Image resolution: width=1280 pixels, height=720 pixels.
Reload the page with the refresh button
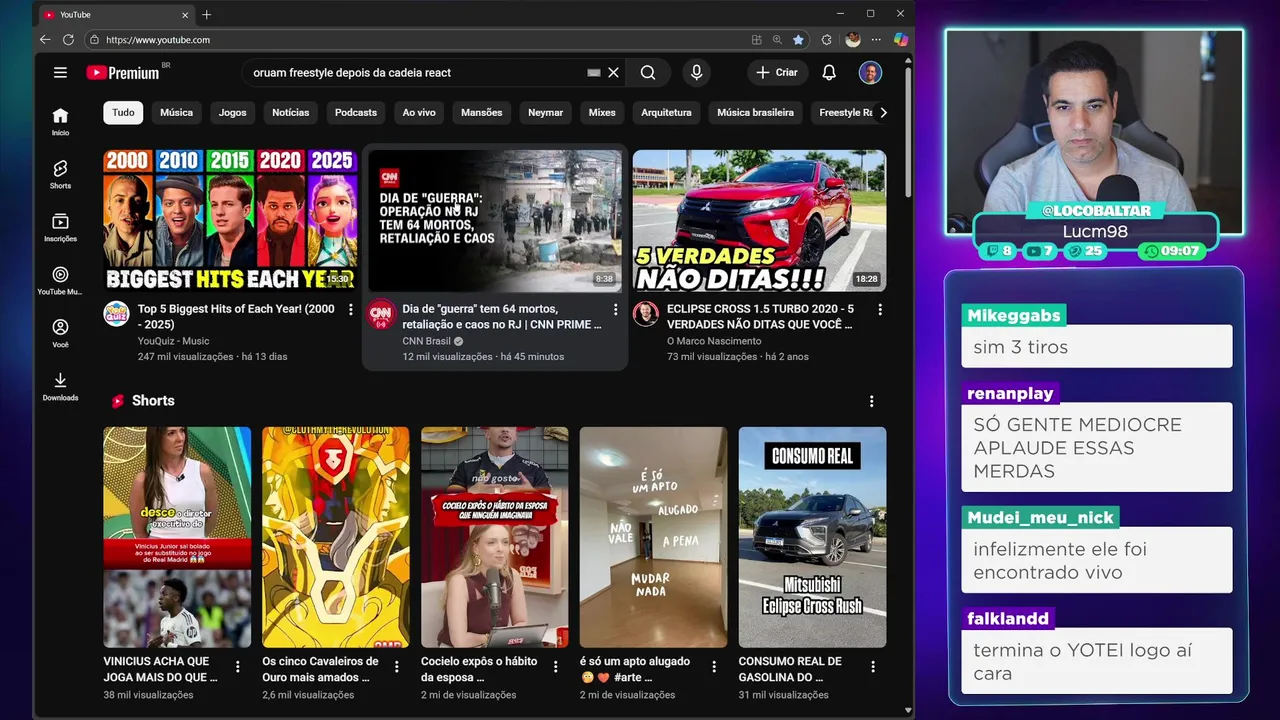(68, 40)
